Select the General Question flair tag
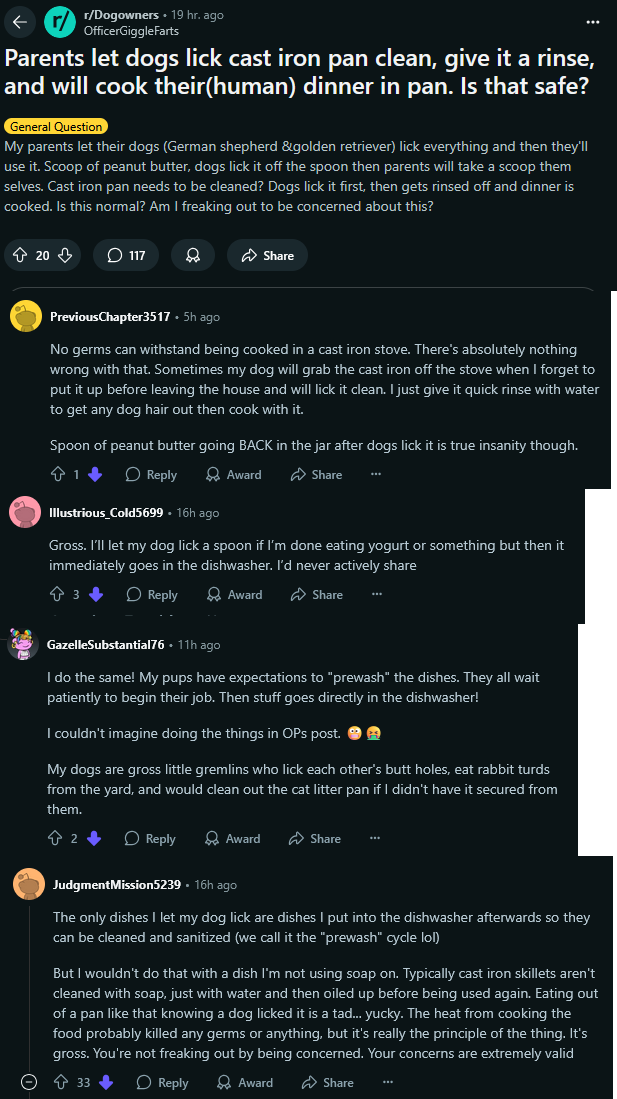Image resolution: width=617 pixels, height=1099 pixels. click(x=56, y=127)
